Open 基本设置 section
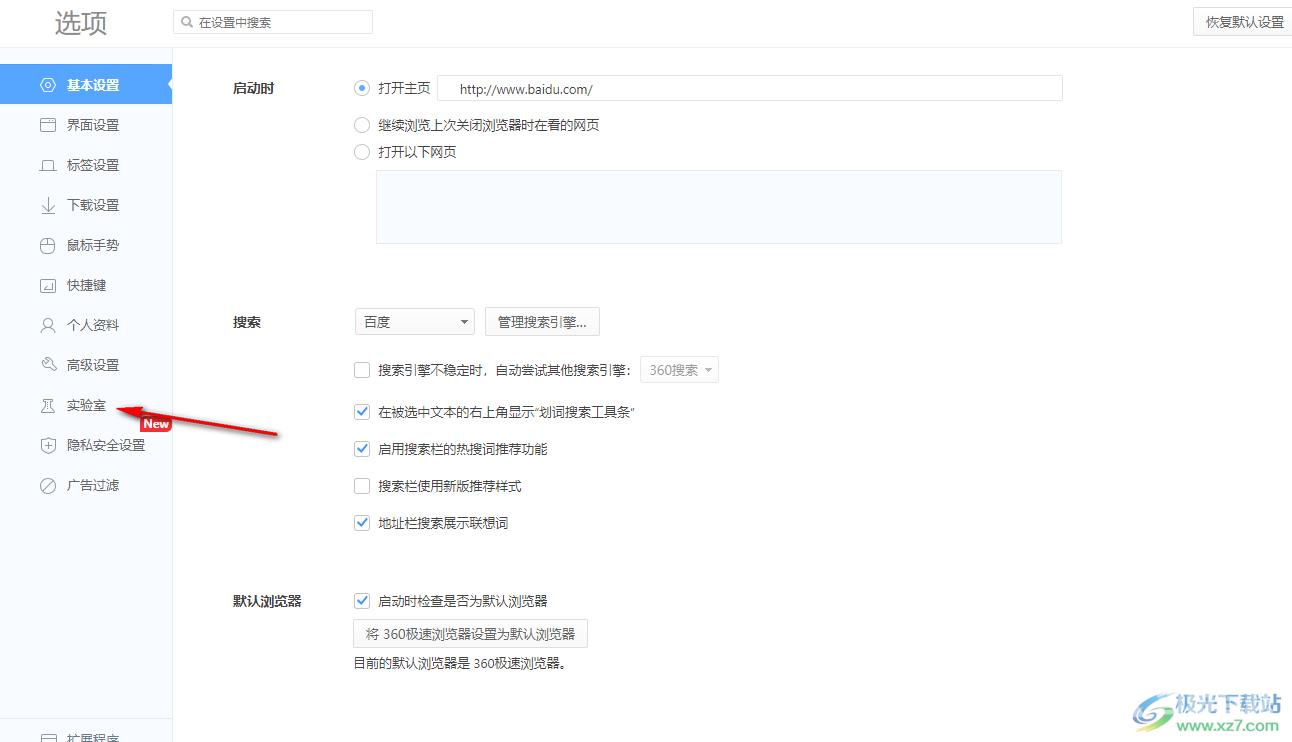The image size is (1292, 742). point(86,85)
